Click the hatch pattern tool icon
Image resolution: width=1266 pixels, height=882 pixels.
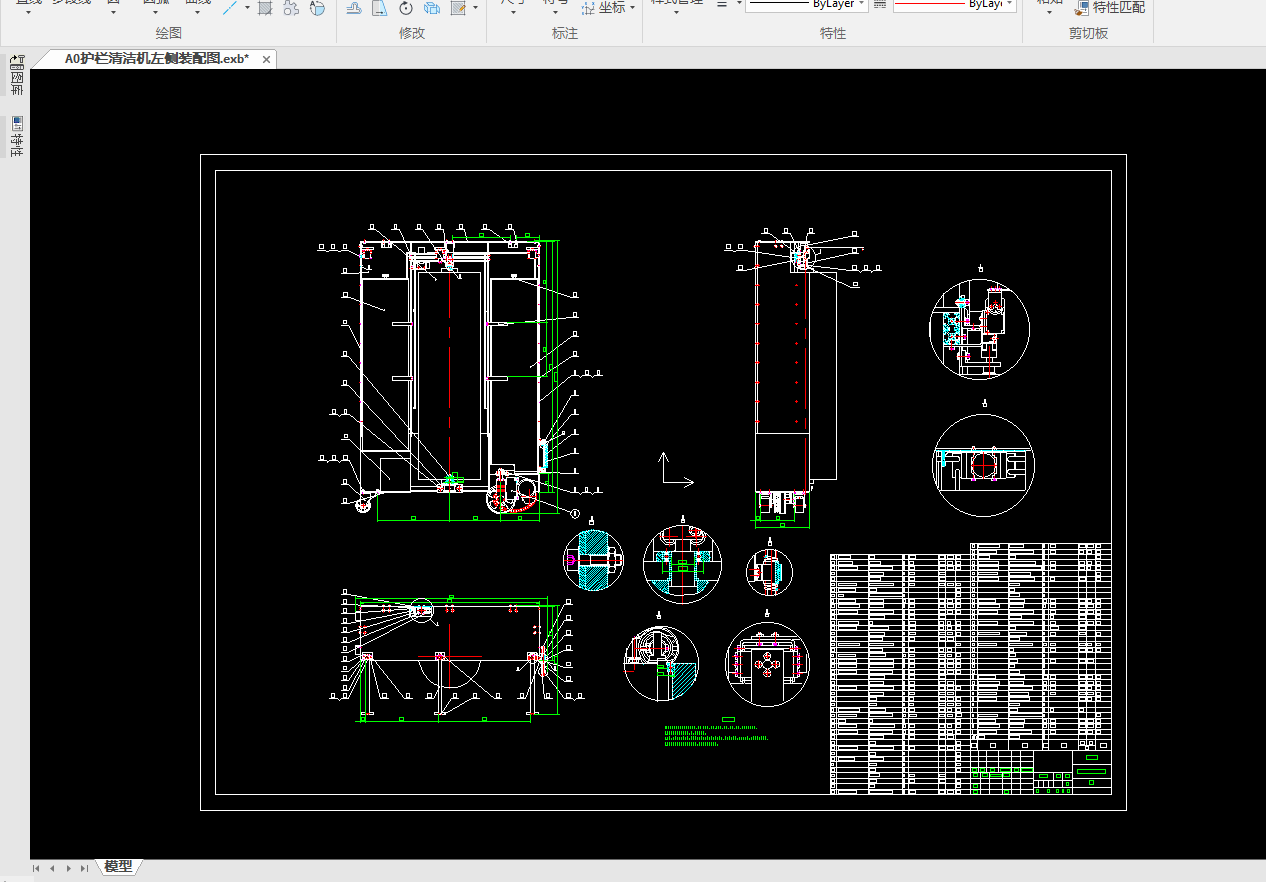(x=265, y=8)
